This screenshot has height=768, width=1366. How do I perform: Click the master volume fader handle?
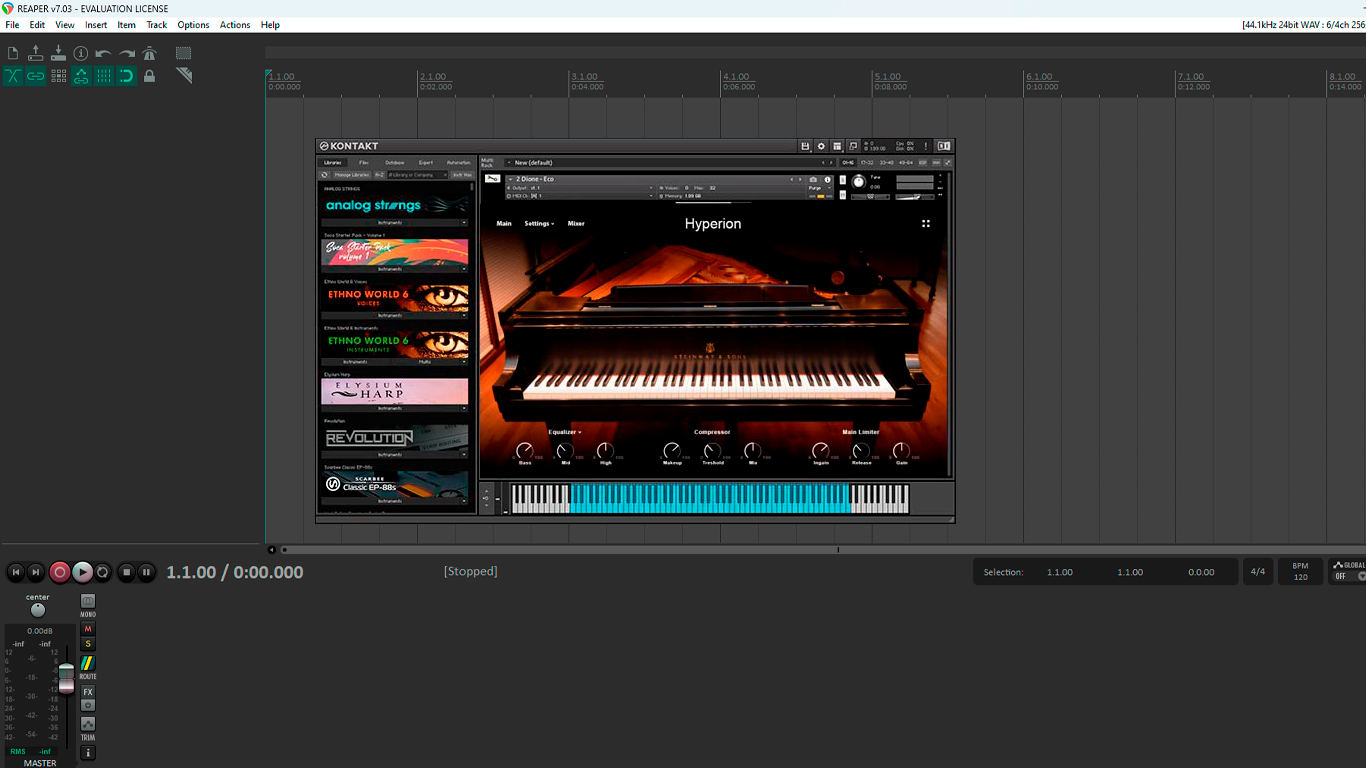point(66,677)
